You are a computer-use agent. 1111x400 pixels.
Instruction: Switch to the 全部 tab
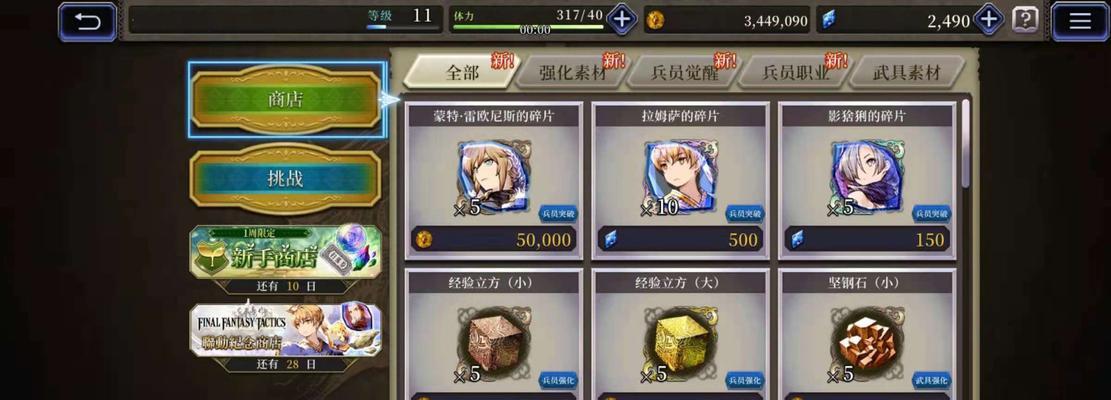pos(462,72)
